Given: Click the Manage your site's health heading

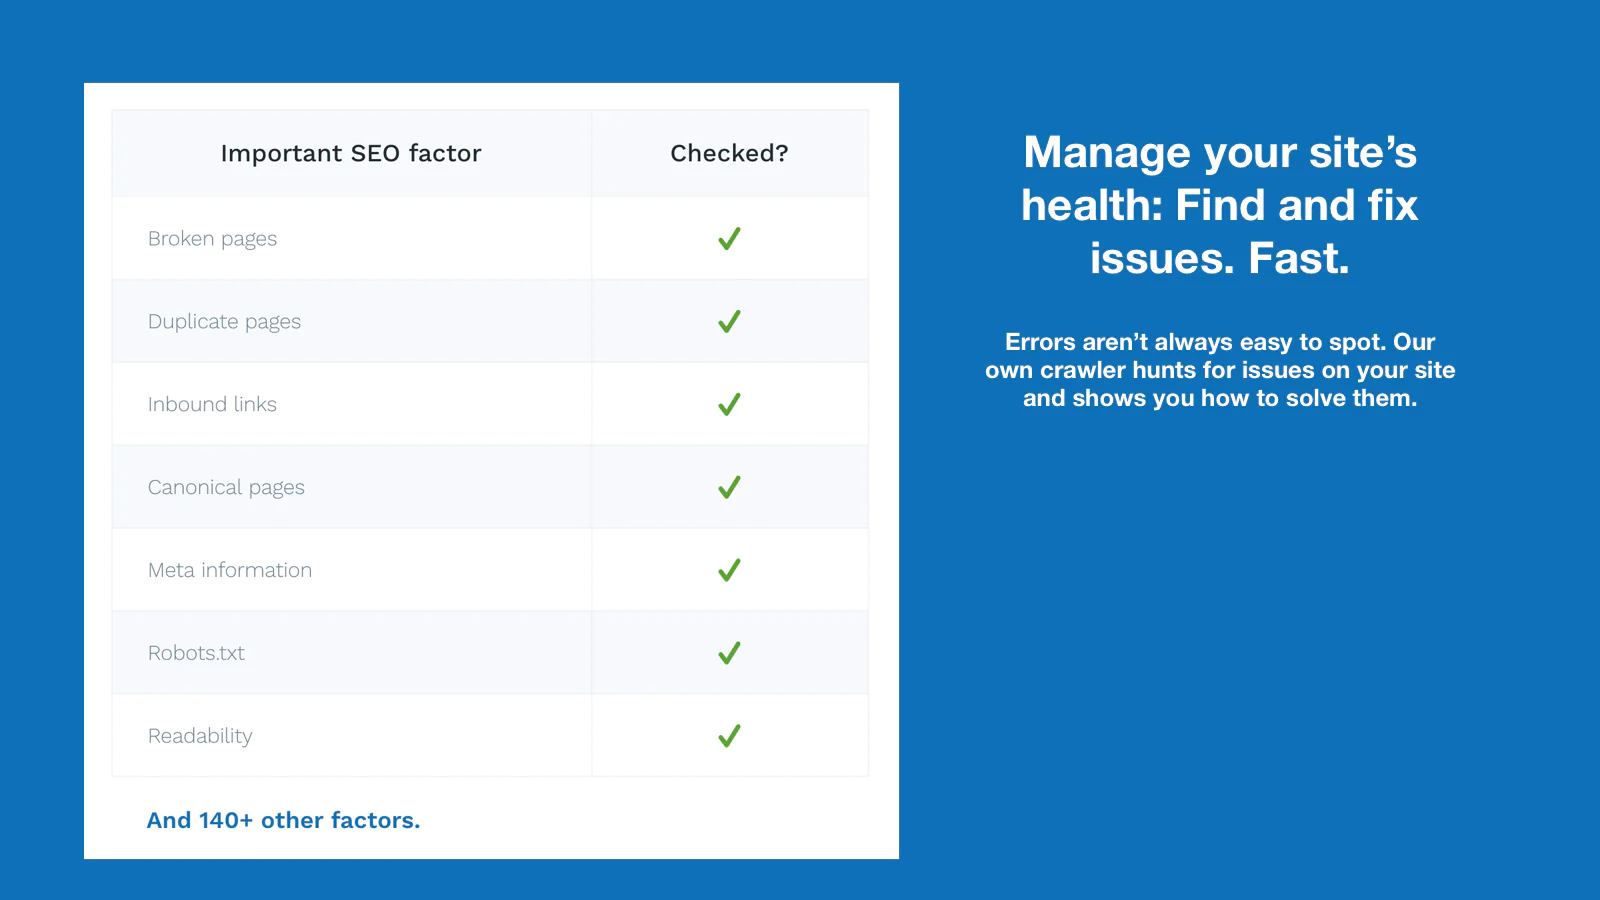Looking at the screenshot, I should point(1219,205).
